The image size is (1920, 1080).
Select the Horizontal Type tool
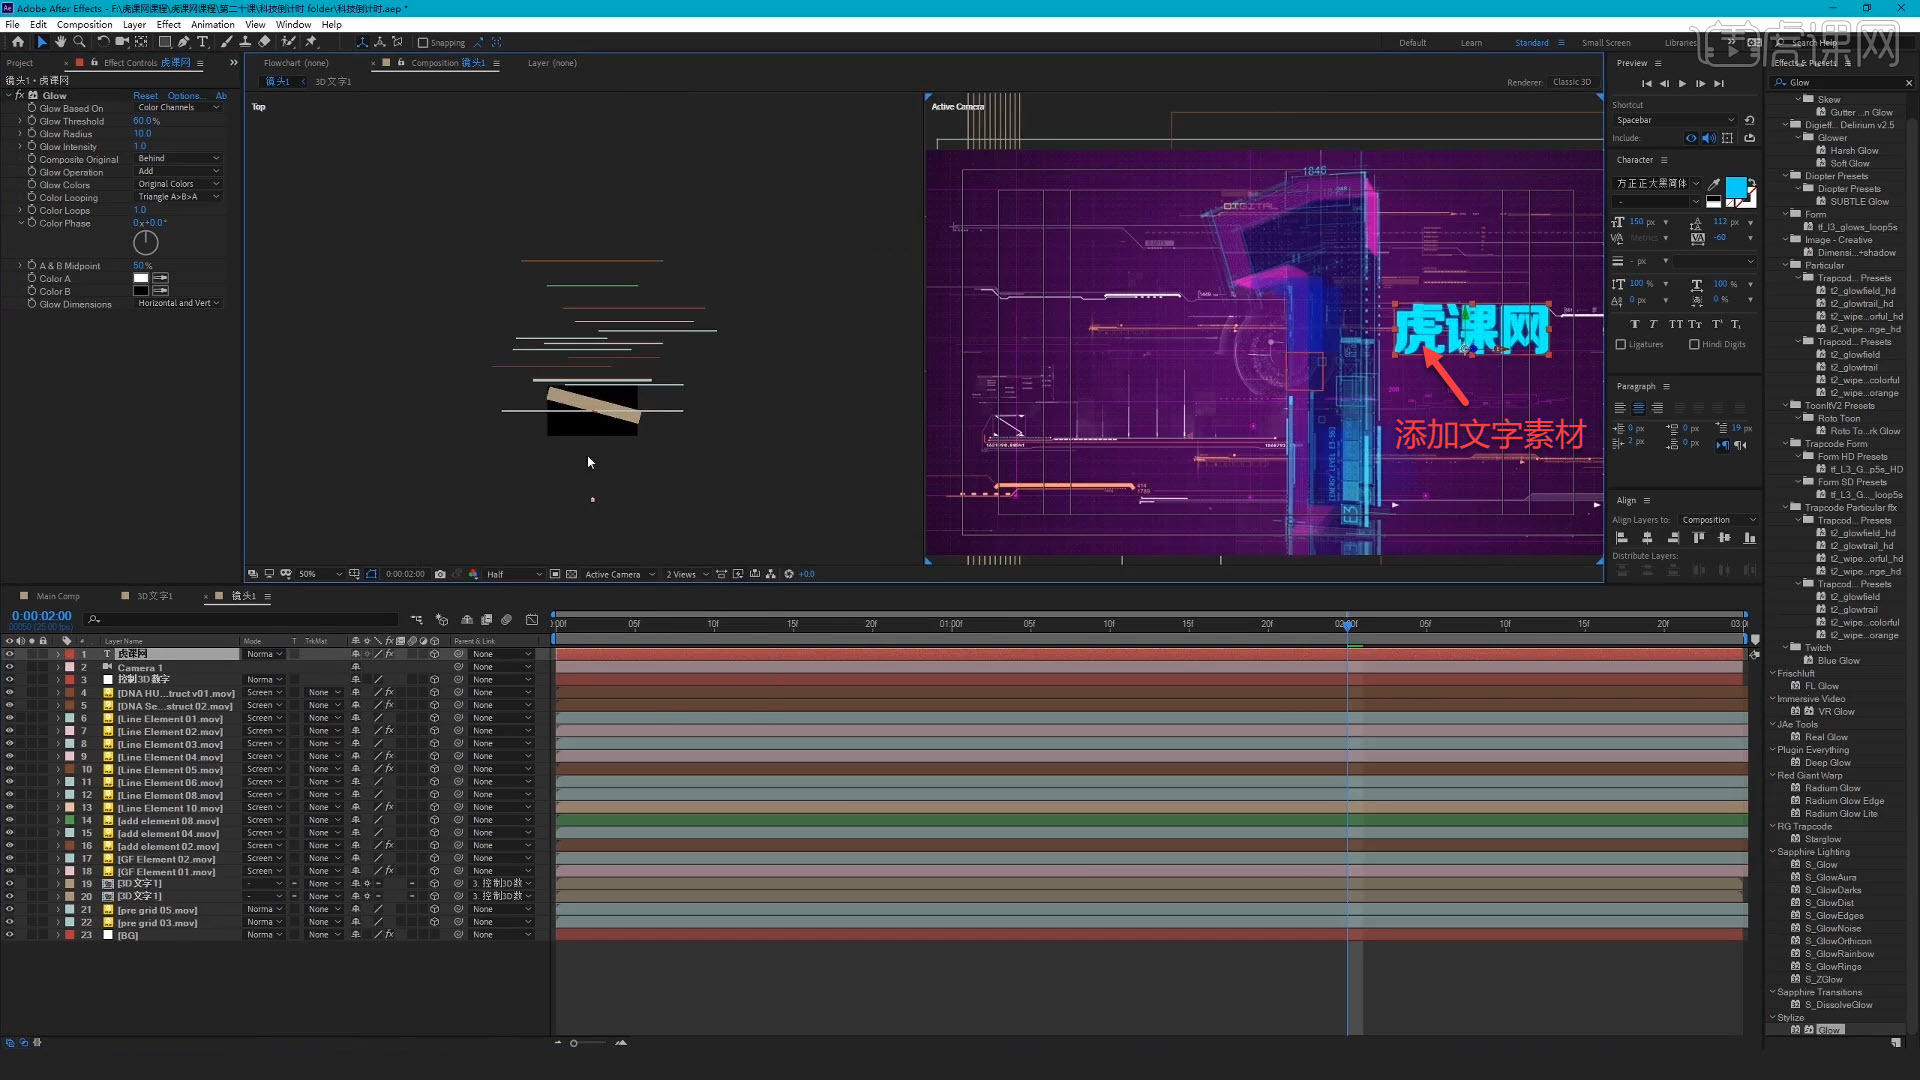pos(203,42)
